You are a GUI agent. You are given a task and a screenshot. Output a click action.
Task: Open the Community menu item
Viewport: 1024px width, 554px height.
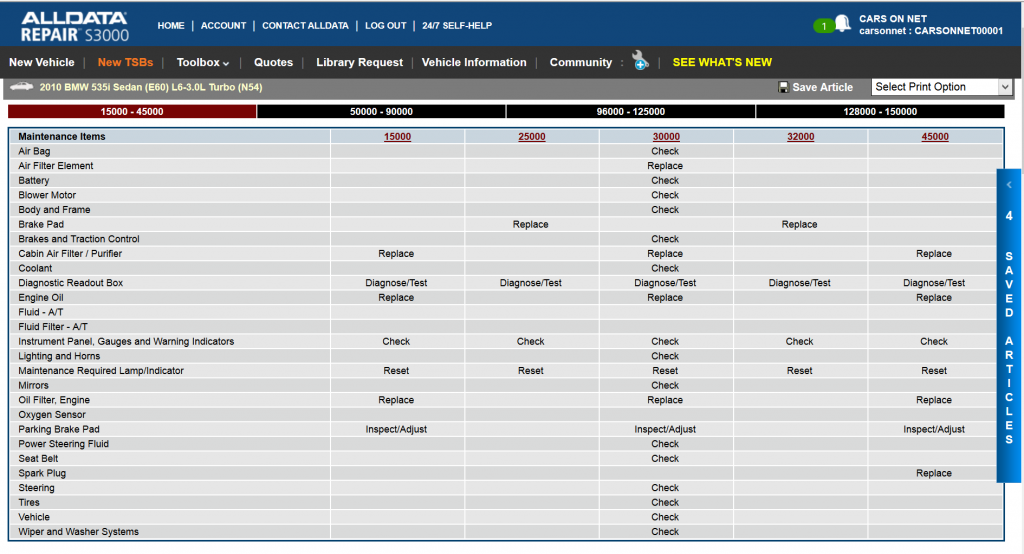(x=581, y=63)
